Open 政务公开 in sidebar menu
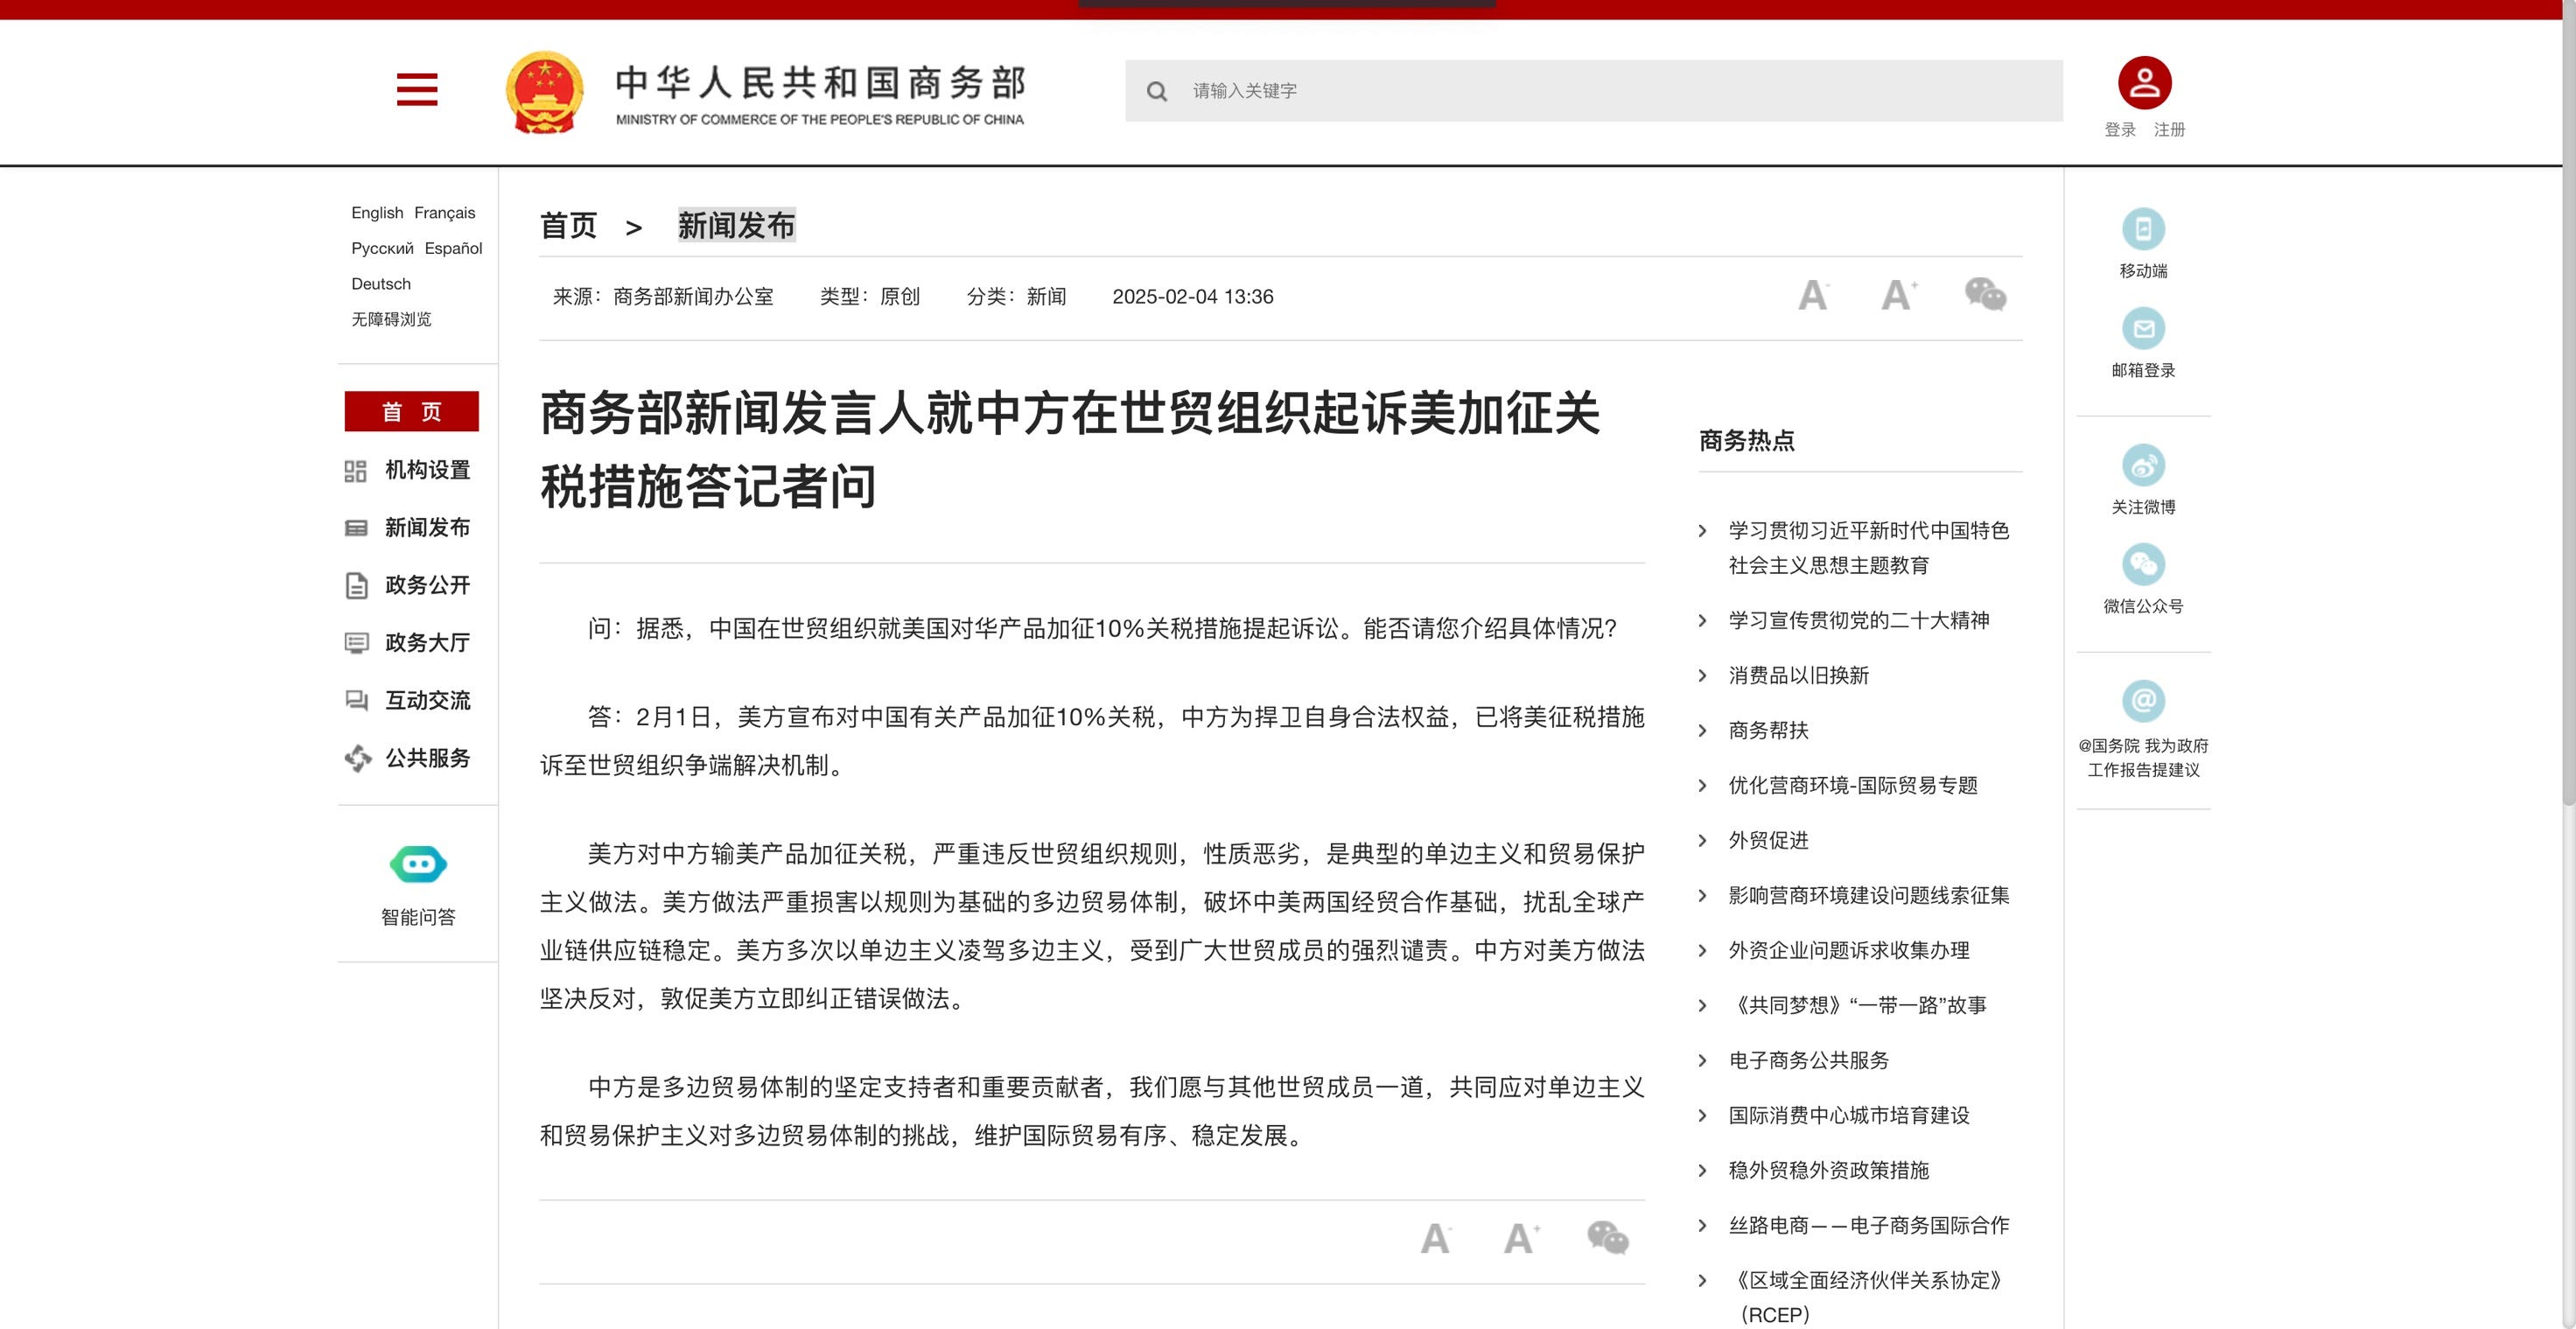This screenshot has height=1329, width=2576. (x=428, y=585)
